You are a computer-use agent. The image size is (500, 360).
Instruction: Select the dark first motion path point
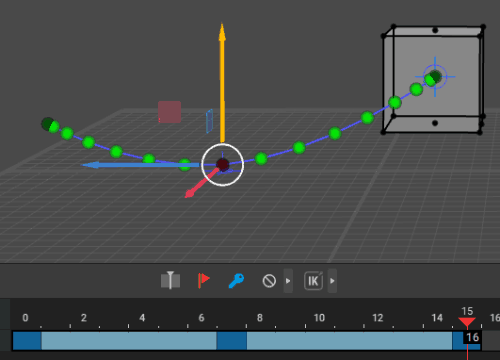pyautogui.click(x=47, y=123)
